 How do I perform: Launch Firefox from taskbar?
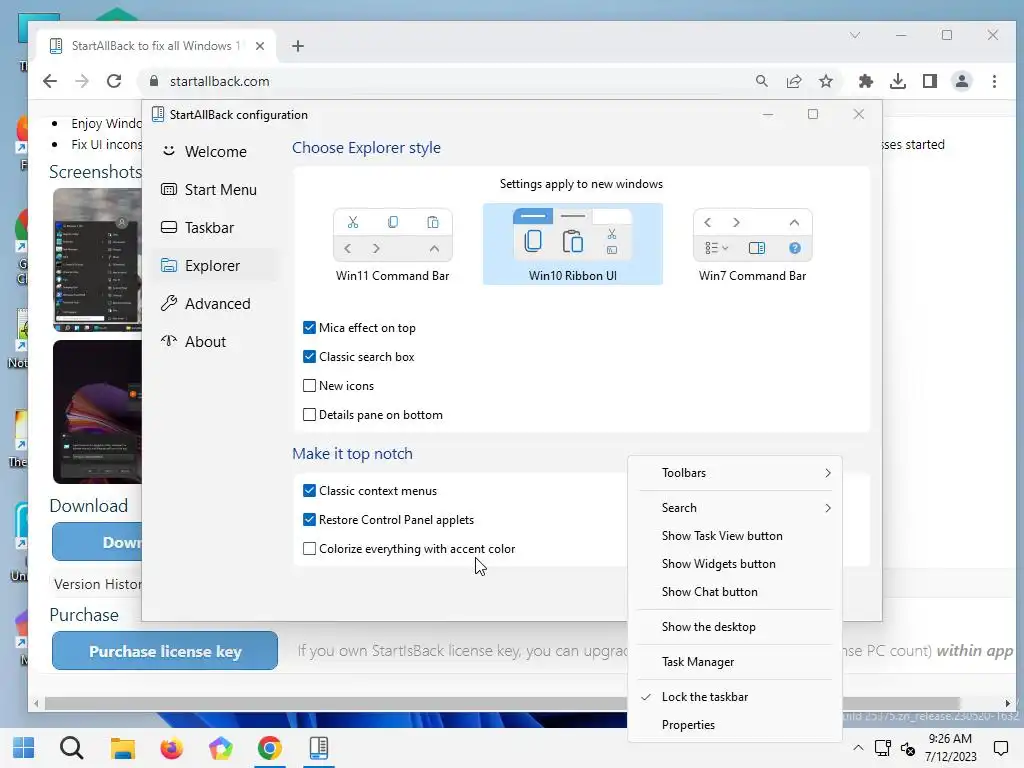172,748
